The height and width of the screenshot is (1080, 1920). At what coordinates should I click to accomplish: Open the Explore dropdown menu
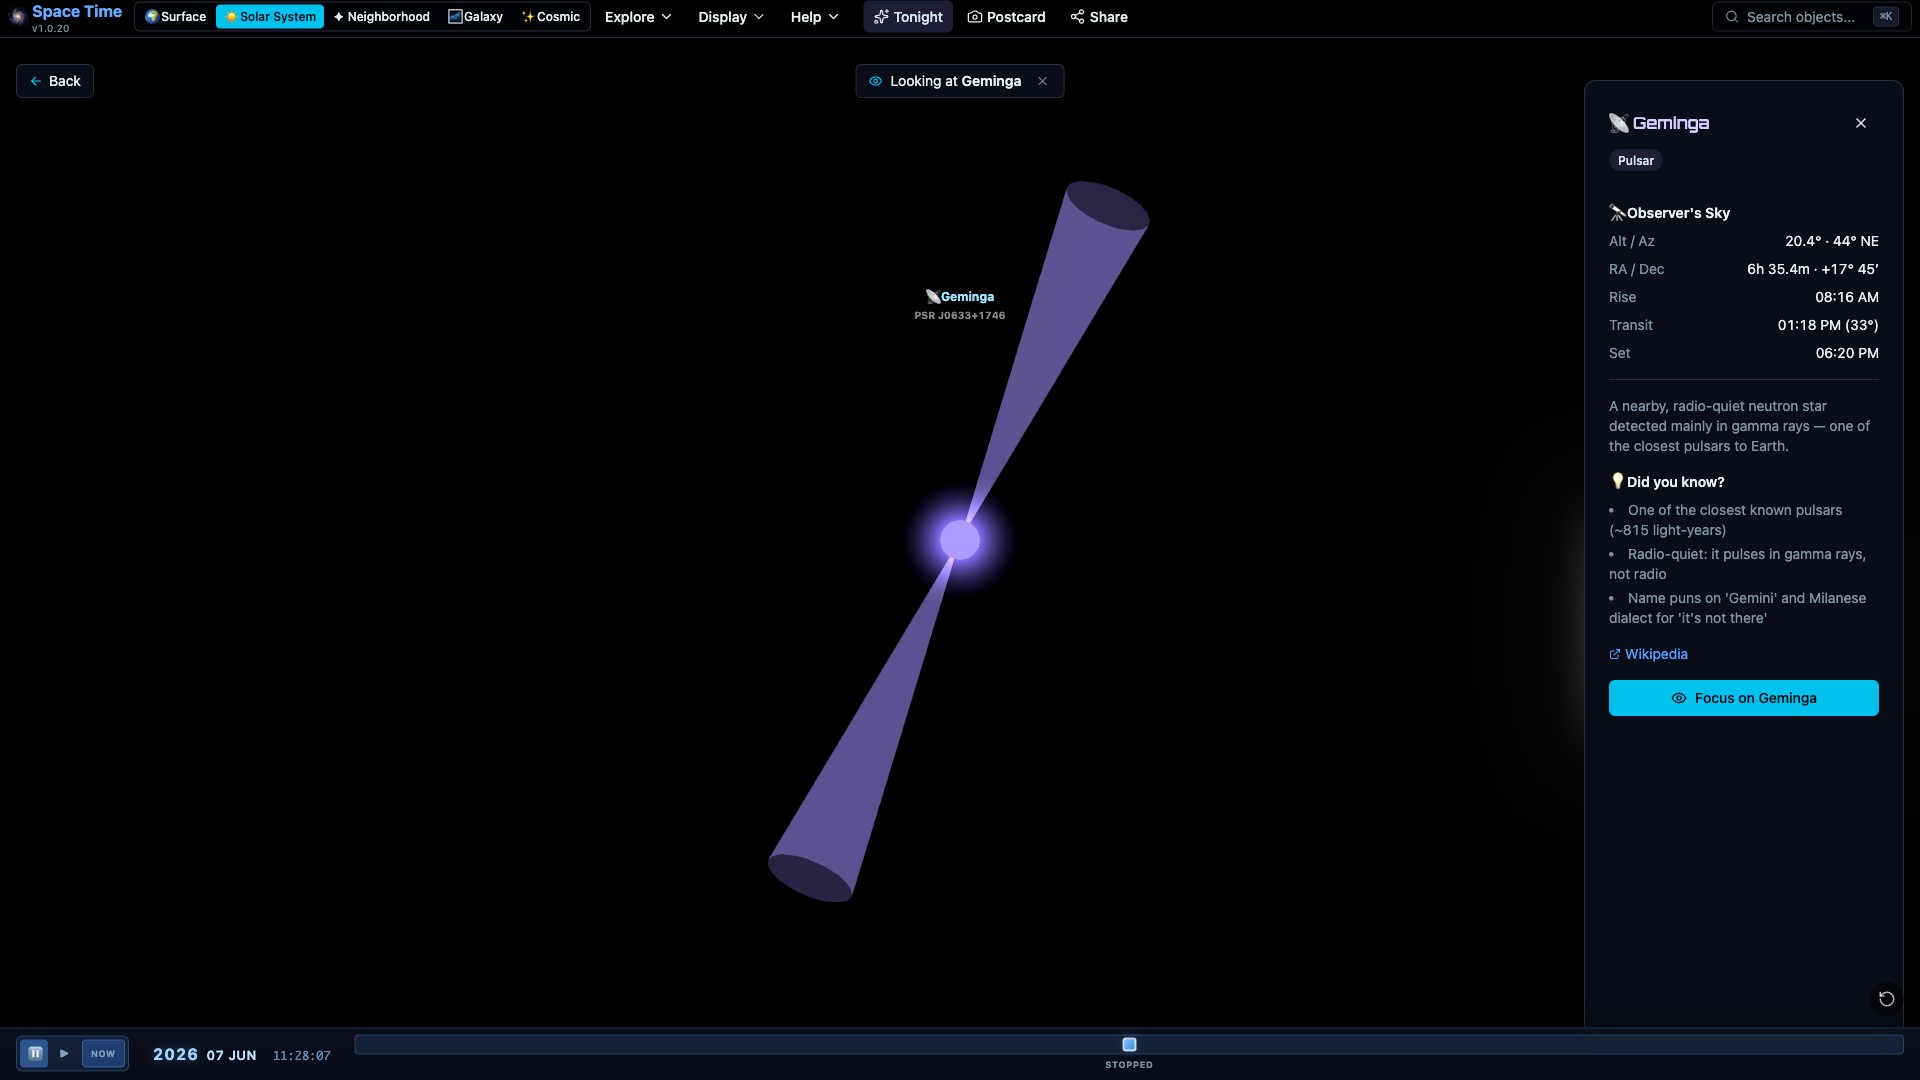(x=638, y=17)
